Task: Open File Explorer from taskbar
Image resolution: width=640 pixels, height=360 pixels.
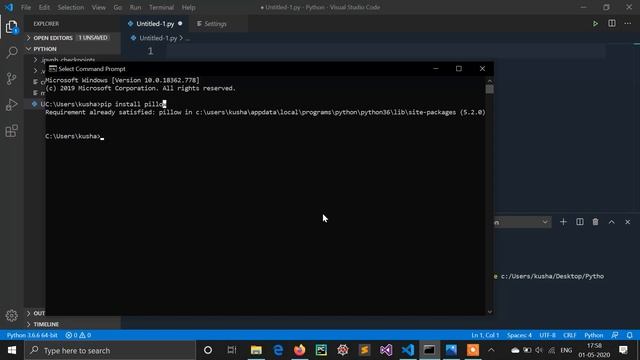Action: tap(256, 350)
